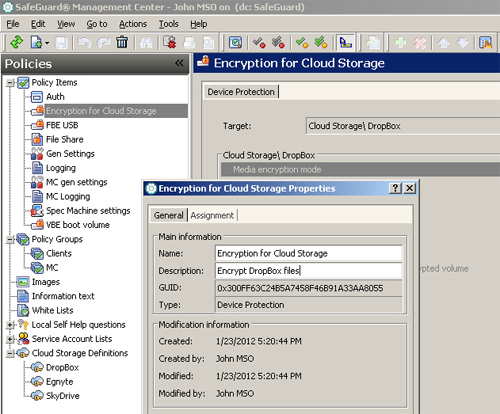Image resolution: width=500 pixels, height=414 pixels.
Task: Click the last toolbar layout icon
Action: 485,43
